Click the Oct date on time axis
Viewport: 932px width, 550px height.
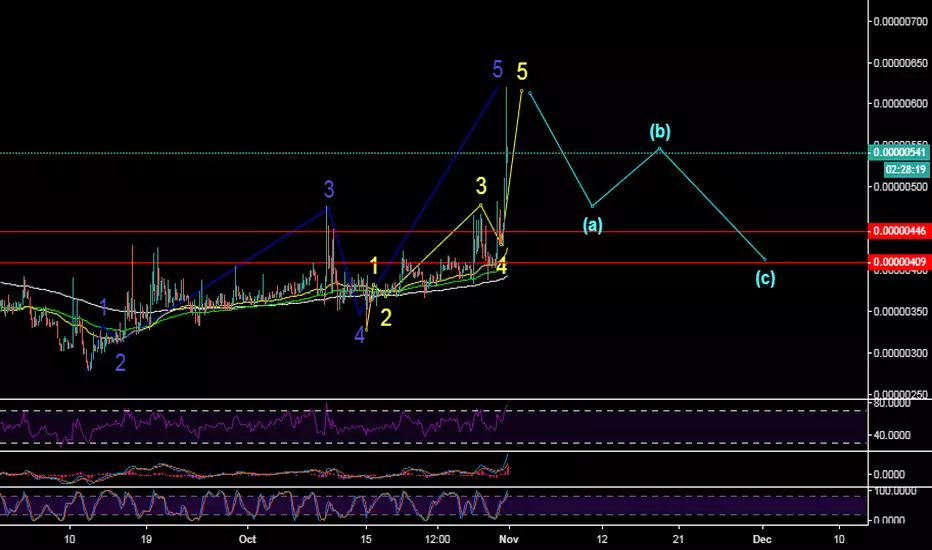tap(247, 539)
